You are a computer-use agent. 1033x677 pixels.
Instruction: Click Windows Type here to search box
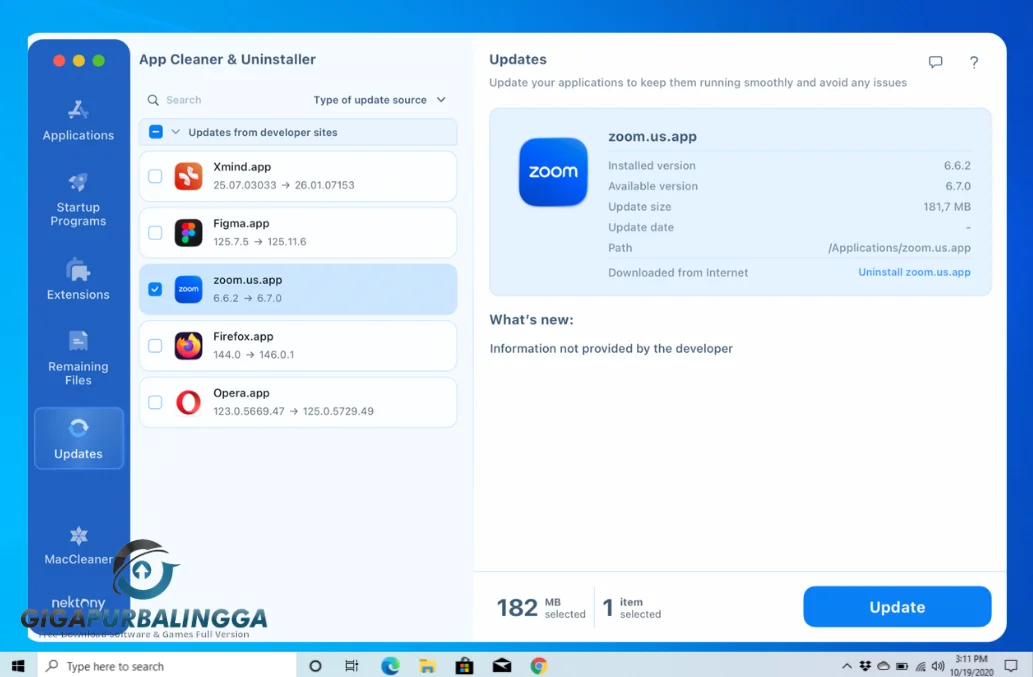pos(167,666)
